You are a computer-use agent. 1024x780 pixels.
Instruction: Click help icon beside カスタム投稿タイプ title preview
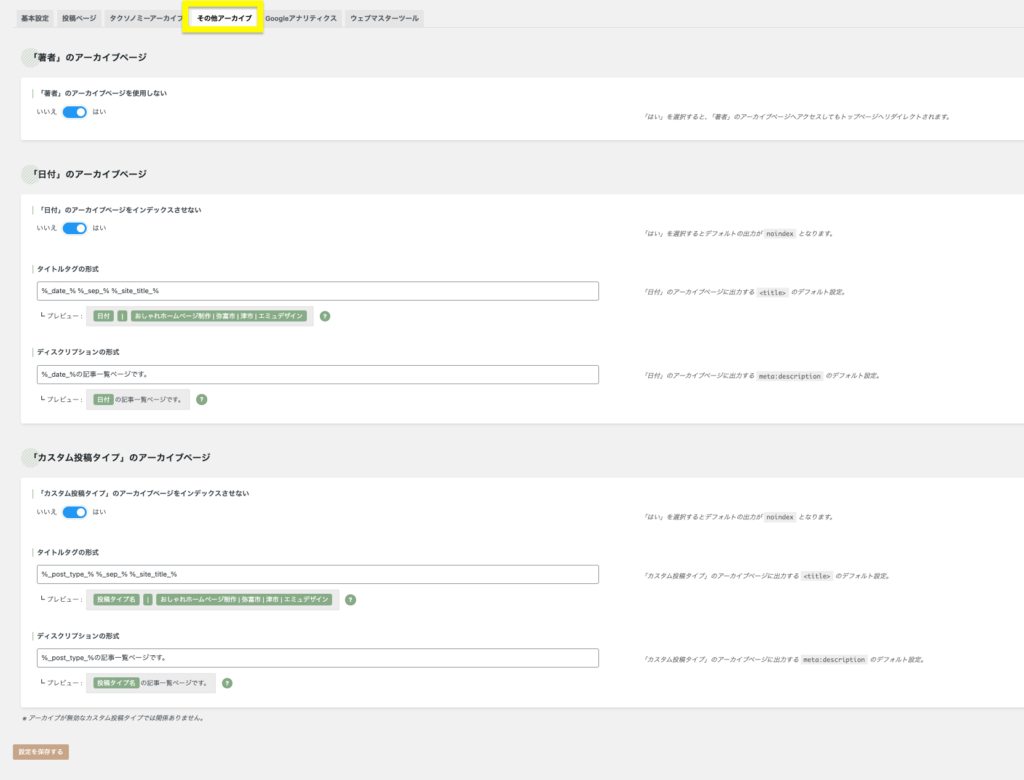[351, 600]
